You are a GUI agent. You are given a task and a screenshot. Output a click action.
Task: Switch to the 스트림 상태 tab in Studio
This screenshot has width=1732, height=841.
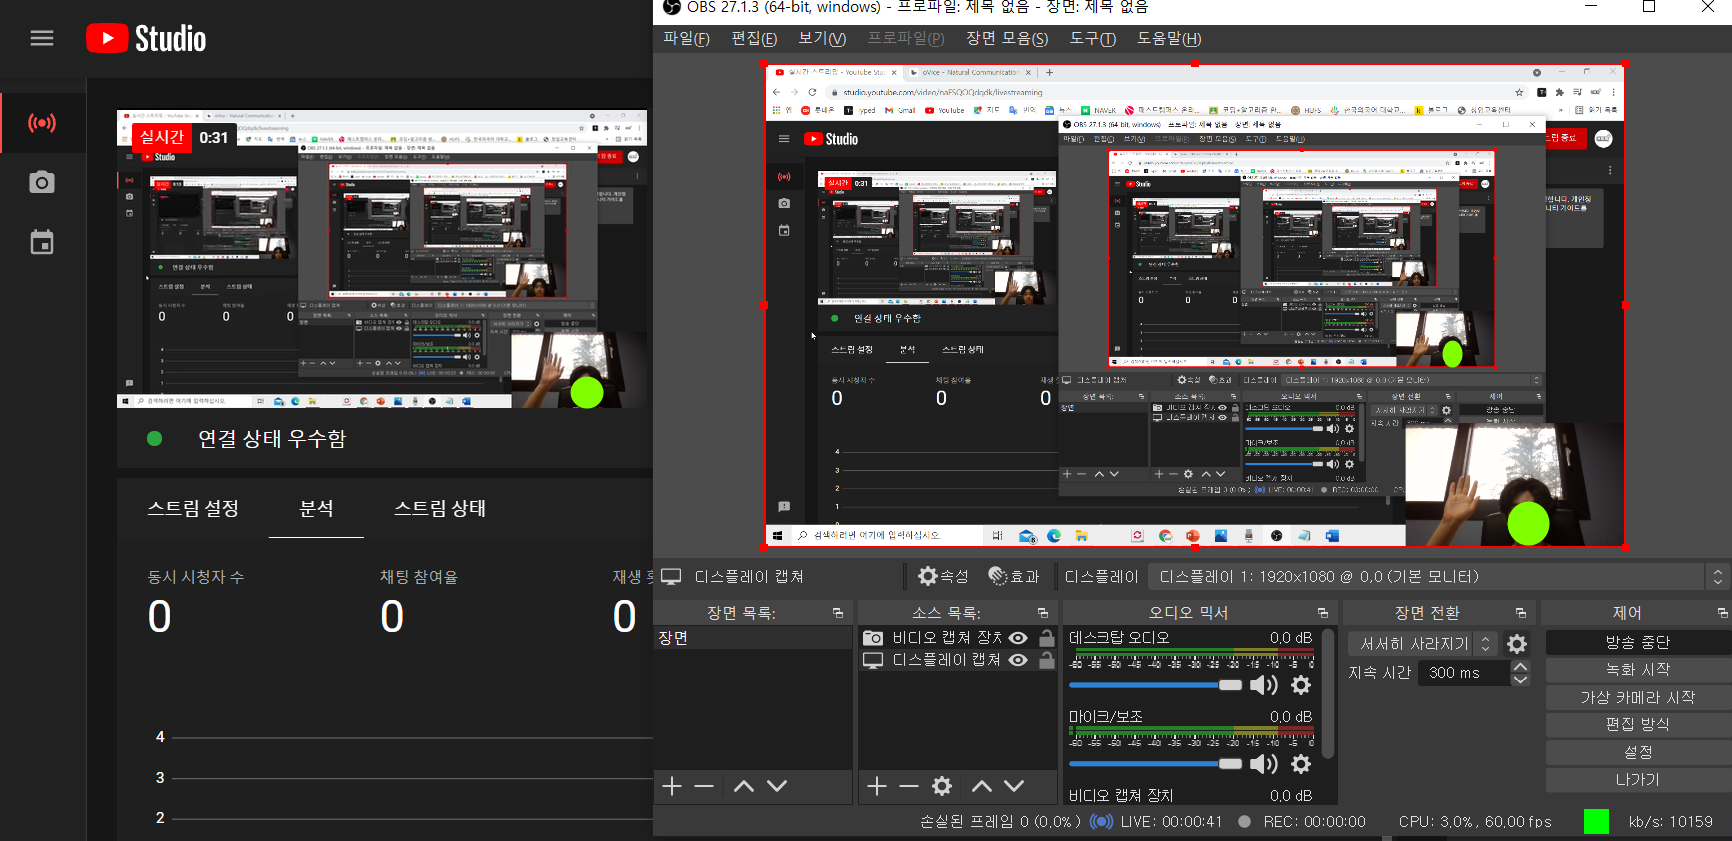[x=440, y=508]
